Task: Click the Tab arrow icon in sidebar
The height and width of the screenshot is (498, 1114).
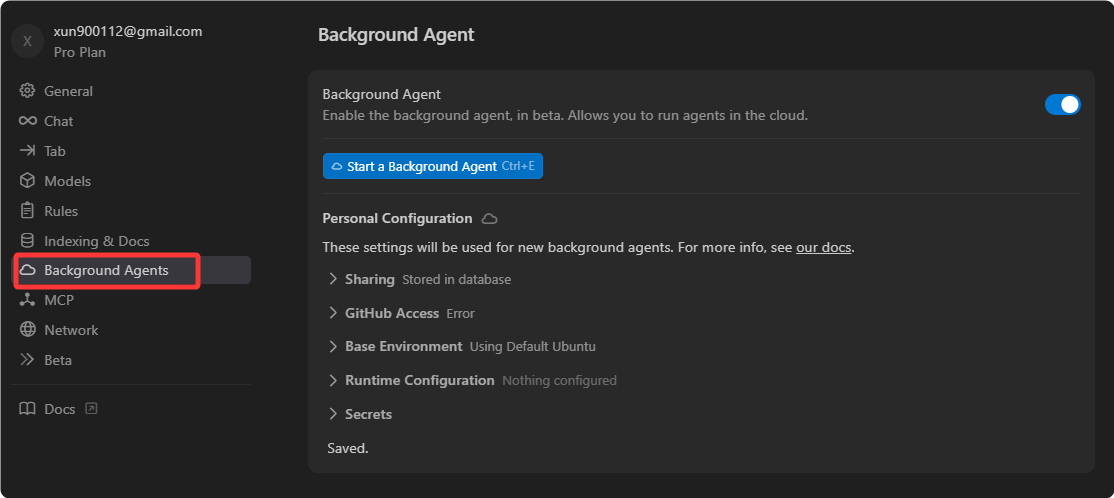Action: 27,151
